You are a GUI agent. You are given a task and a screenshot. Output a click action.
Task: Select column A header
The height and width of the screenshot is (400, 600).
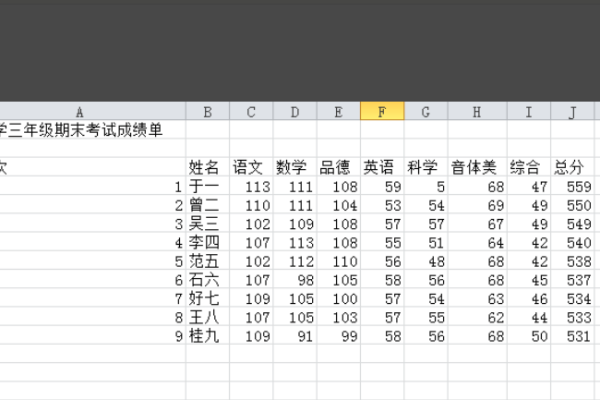tap(79, 112)
